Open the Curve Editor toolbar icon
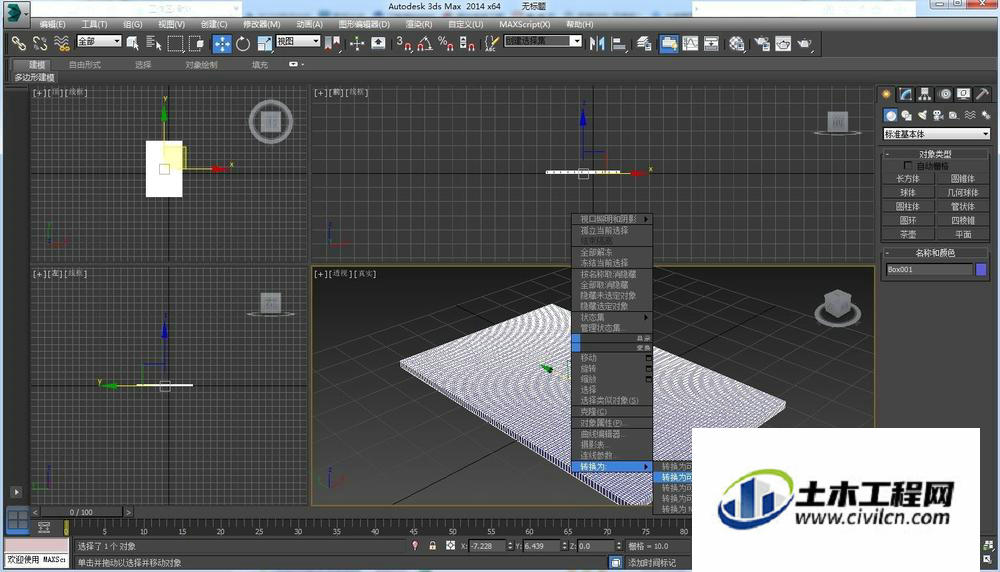 pos(690,43)
